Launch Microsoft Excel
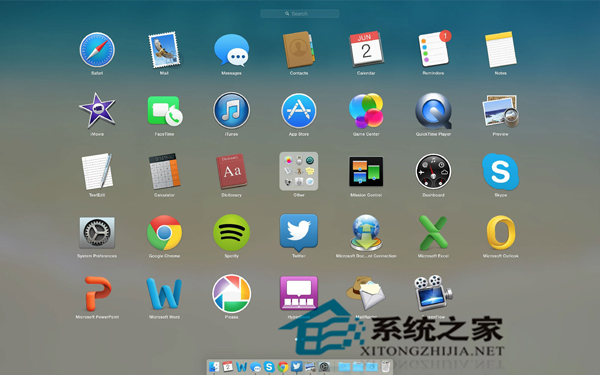Image resolution: width=600 pixels, height=375 pixels. pos(434,233)
